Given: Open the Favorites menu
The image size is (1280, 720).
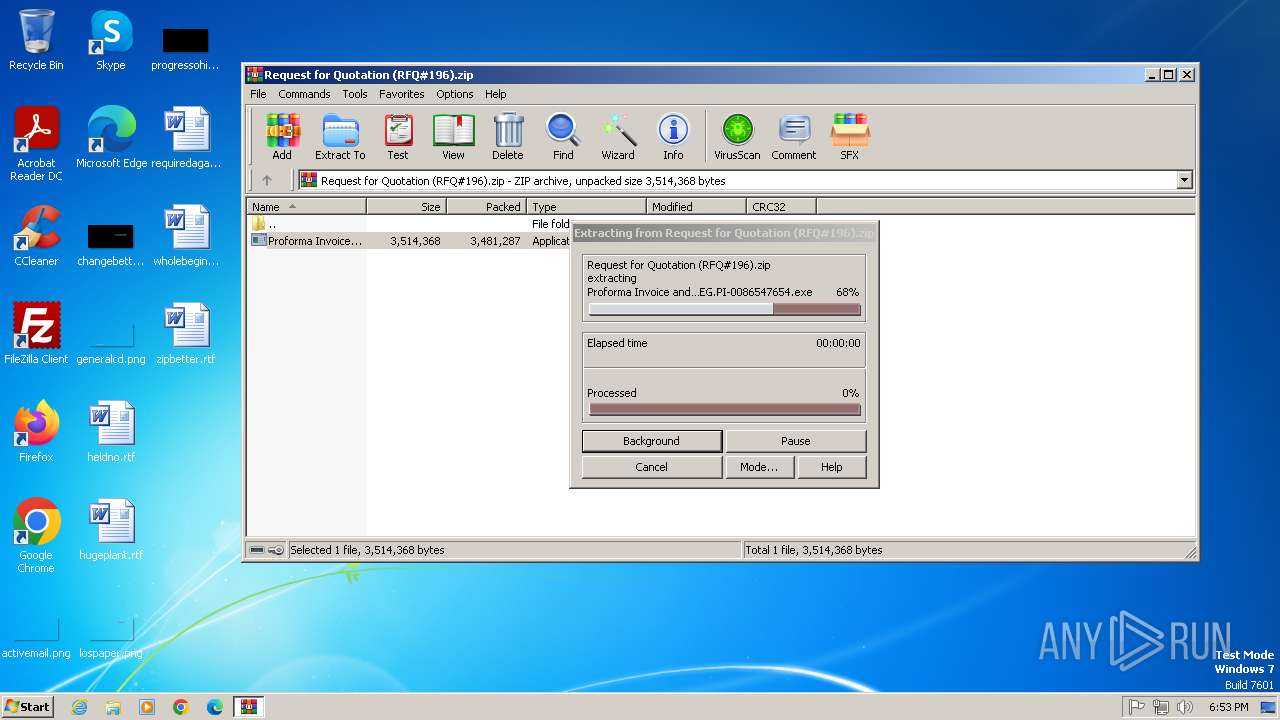Looking at the screenshot, I should (x=401, y=94).
